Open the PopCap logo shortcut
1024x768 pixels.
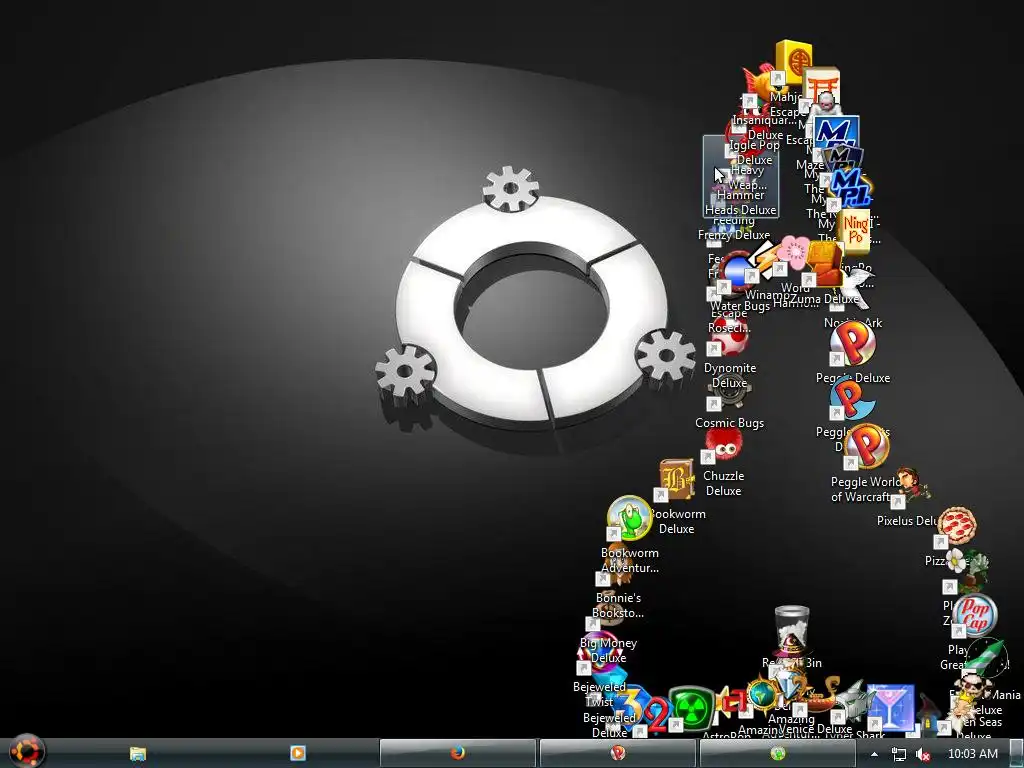974,615
